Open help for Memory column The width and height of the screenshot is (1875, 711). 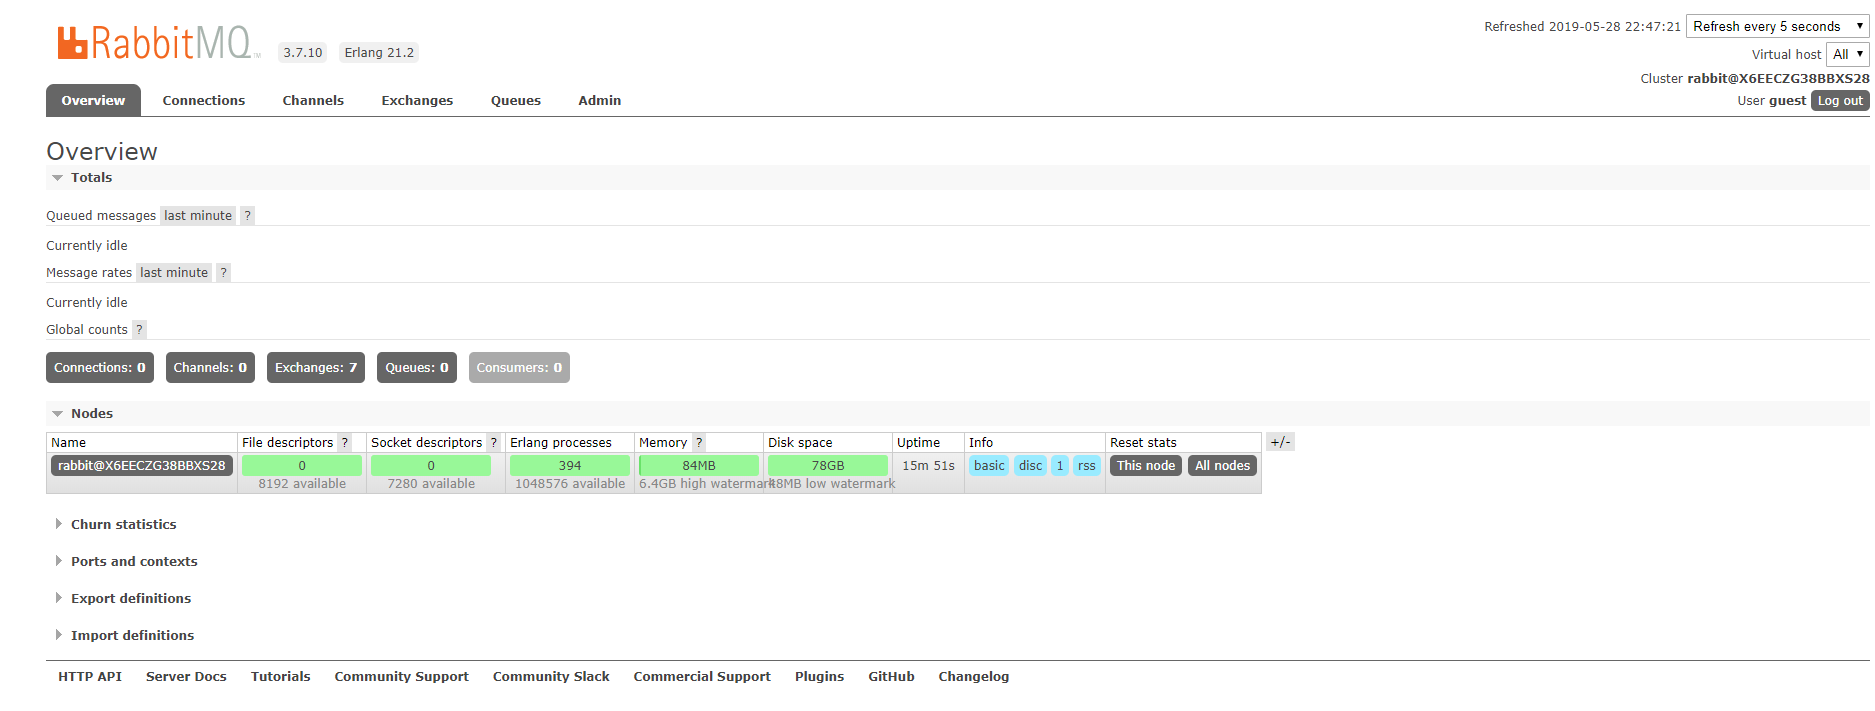699,443
